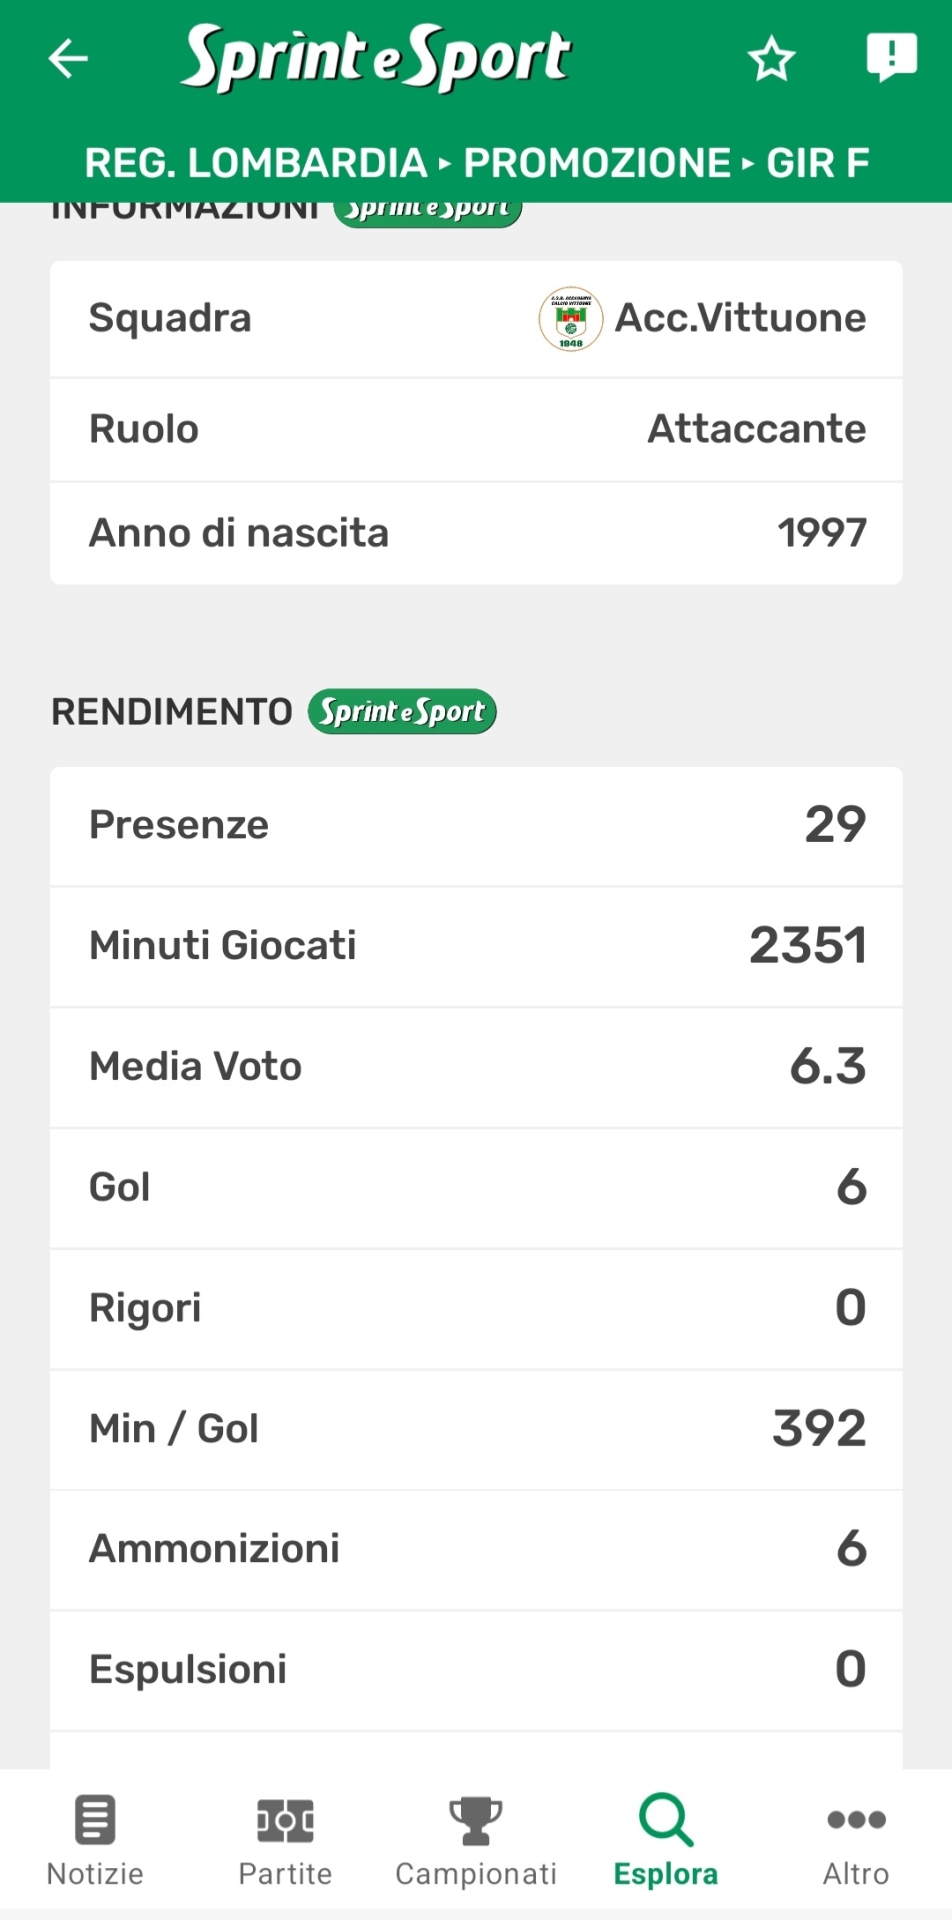The width and height of the screenshot is (952, 1920).
Task: Tap the Acc.Vittuone team crest icon
Action: point(570,319)
